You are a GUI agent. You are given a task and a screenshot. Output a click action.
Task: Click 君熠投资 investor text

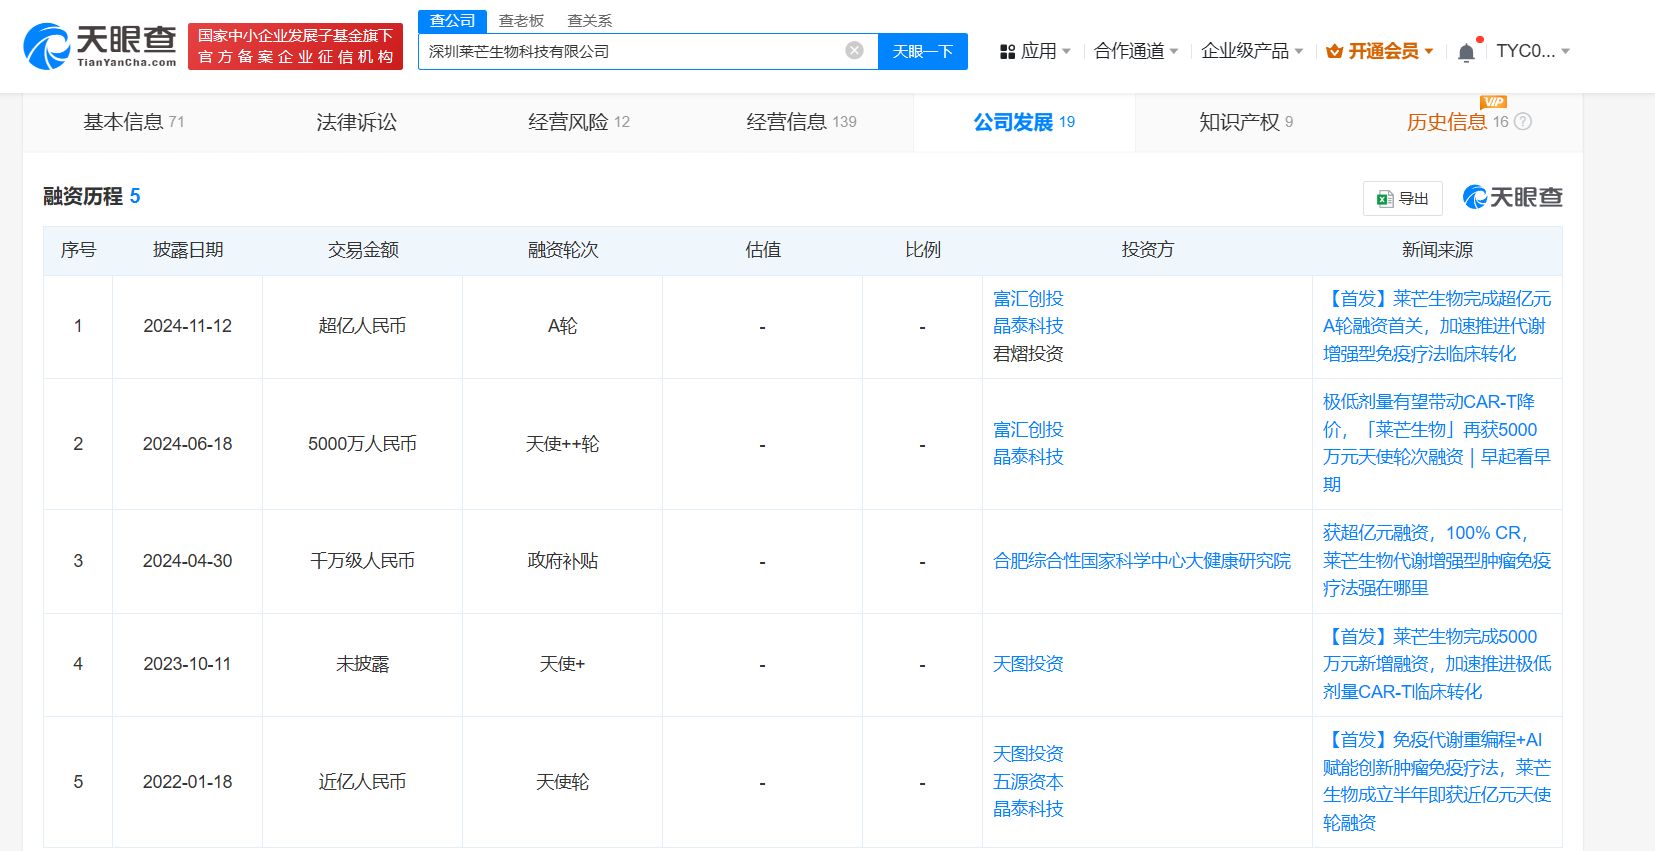(1028, 354)
